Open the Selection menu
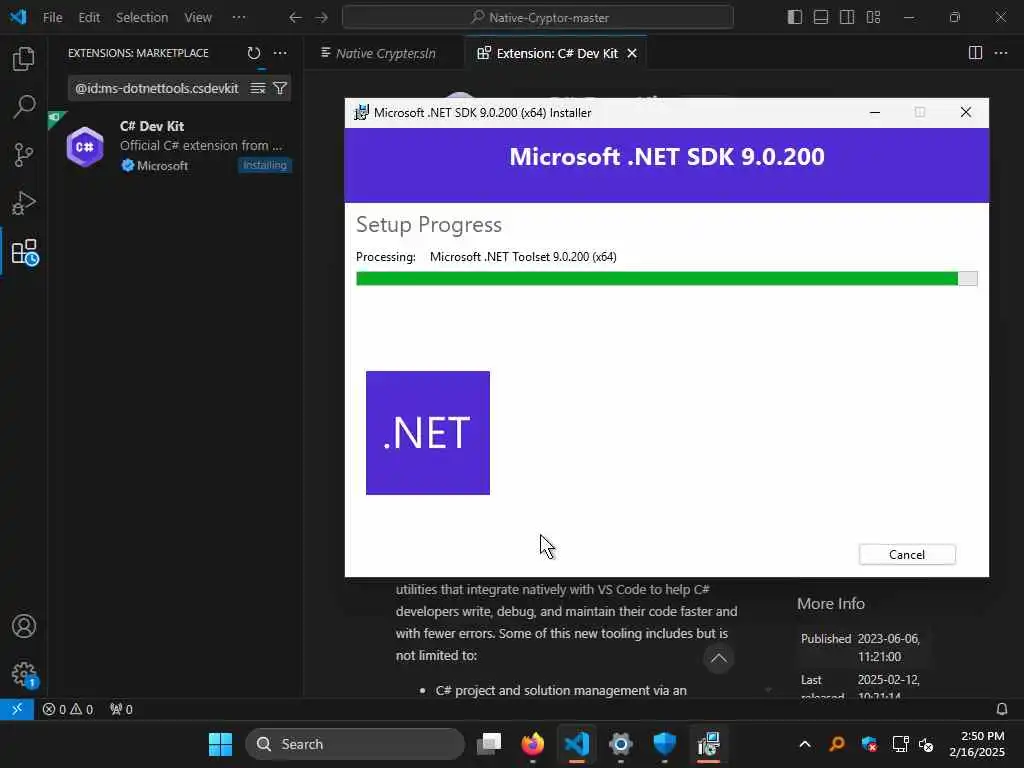The width and height of the screenshot is (1024, 768). click(x=142, y=18)
